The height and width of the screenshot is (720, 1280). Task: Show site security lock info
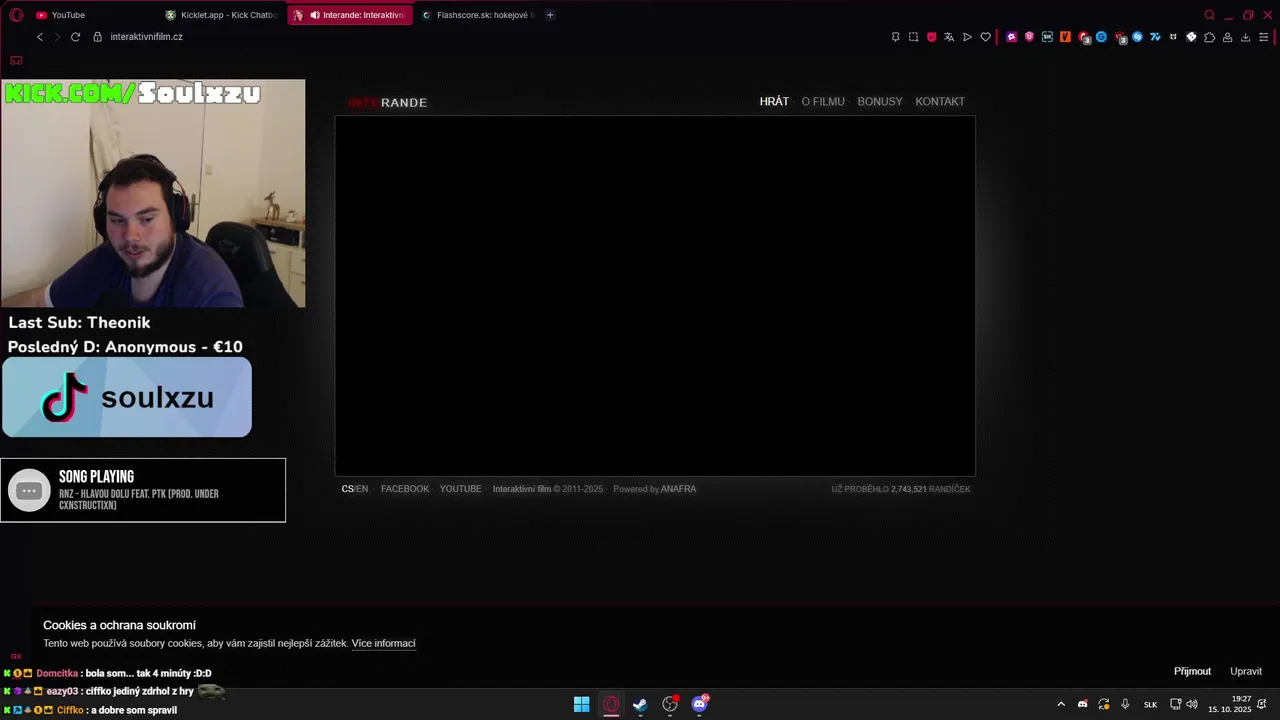point(98,37)
